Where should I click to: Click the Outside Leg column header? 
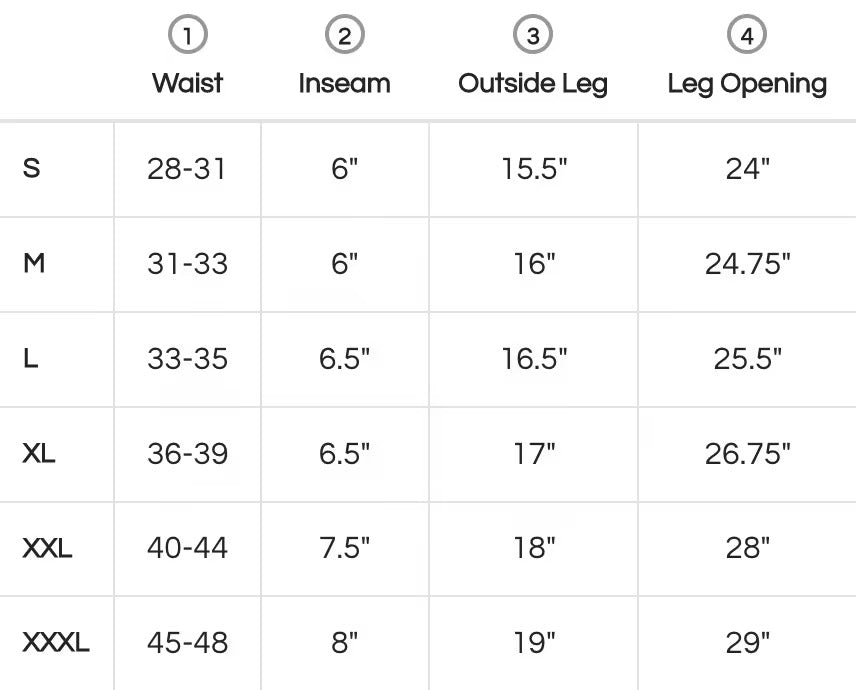(x=533, y=83)
